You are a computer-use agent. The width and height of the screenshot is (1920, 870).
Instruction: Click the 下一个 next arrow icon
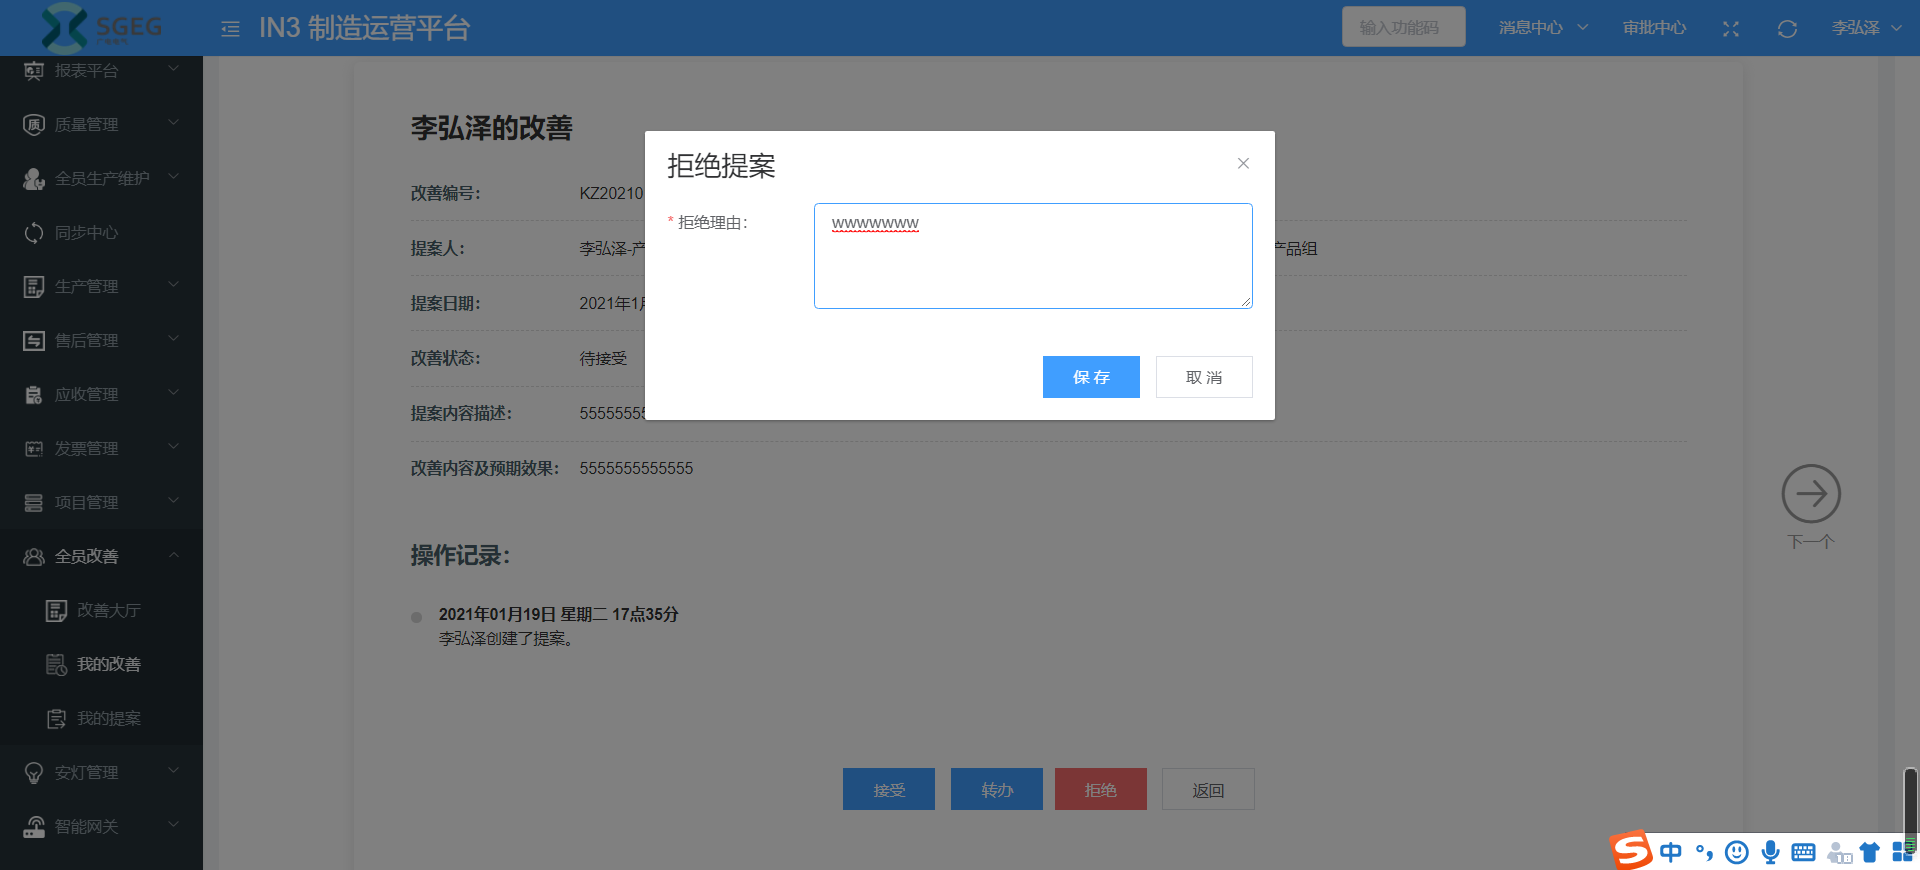[x=1810, y=494]
